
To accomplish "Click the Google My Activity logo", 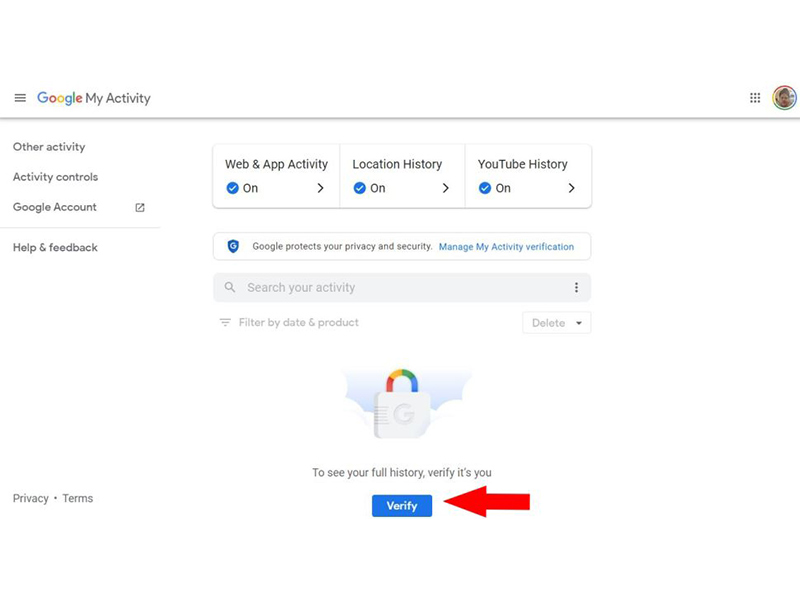I will [x=94, y=98].
